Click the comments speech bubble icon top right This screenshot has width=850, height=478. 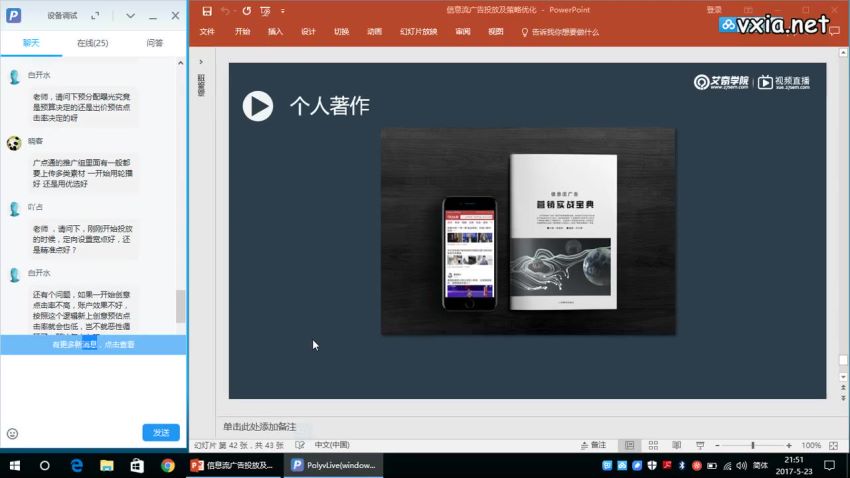834,31
